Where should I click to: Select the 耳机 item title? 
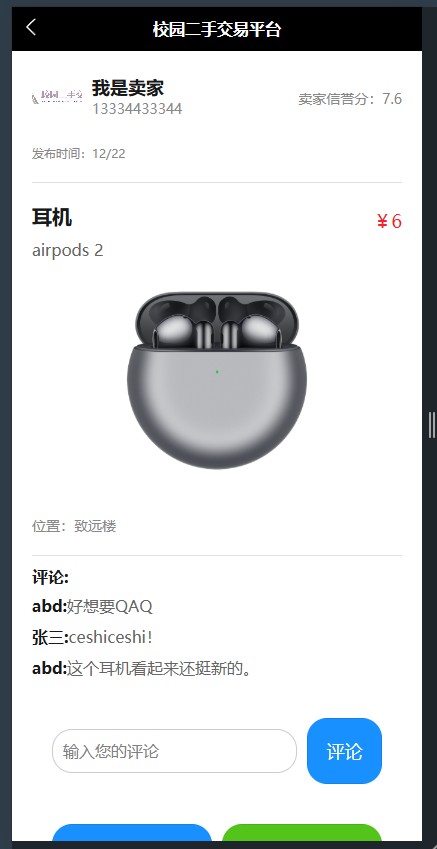pyautogui.click(x=52, y=218)
